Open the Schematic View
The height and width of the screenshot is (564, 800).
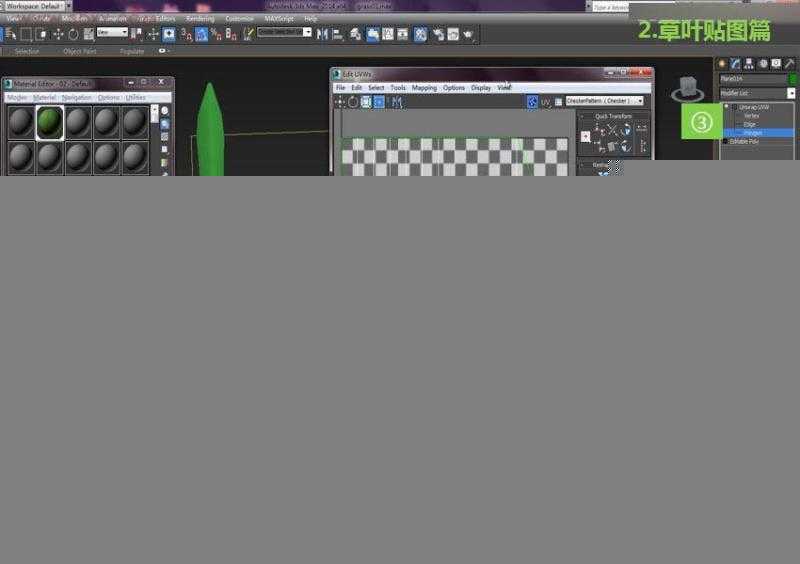[x=403, y=34]
